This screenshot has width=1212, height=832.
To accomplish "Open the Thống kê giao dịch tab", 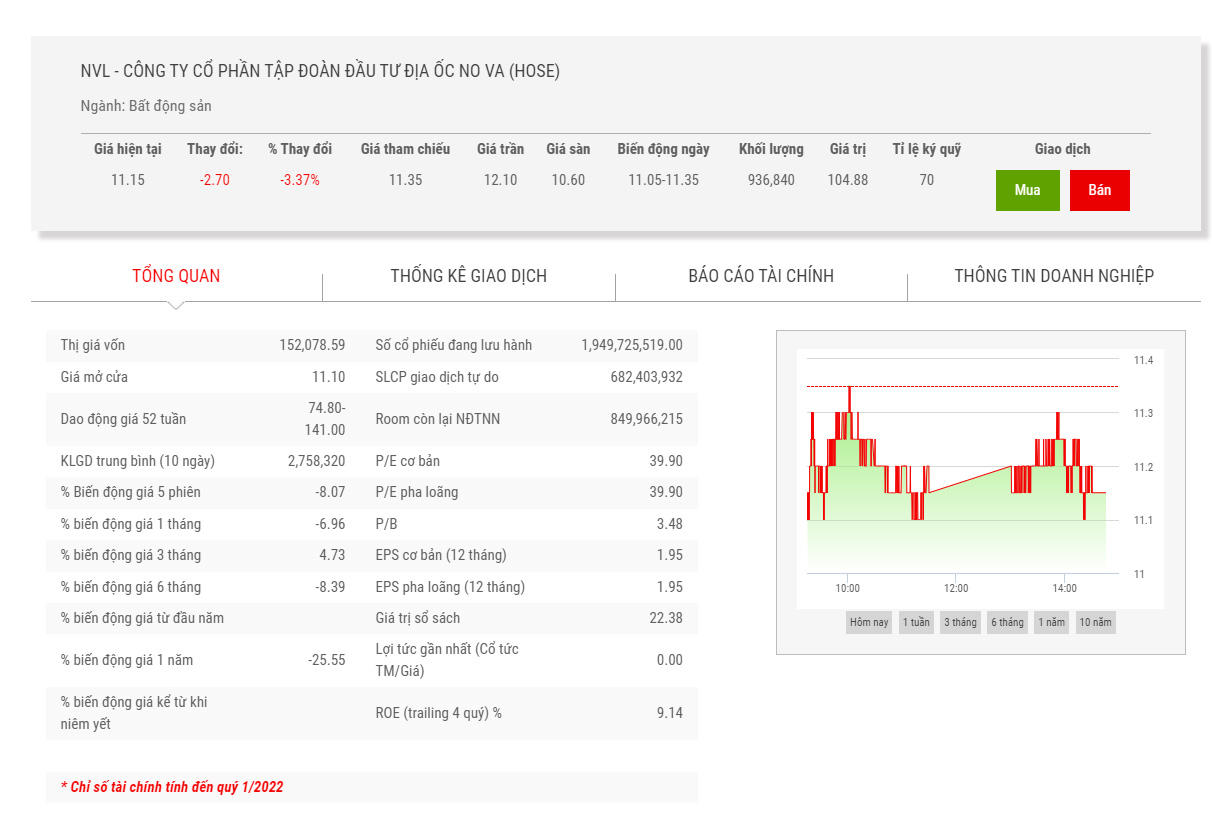I will coord(468,276).
